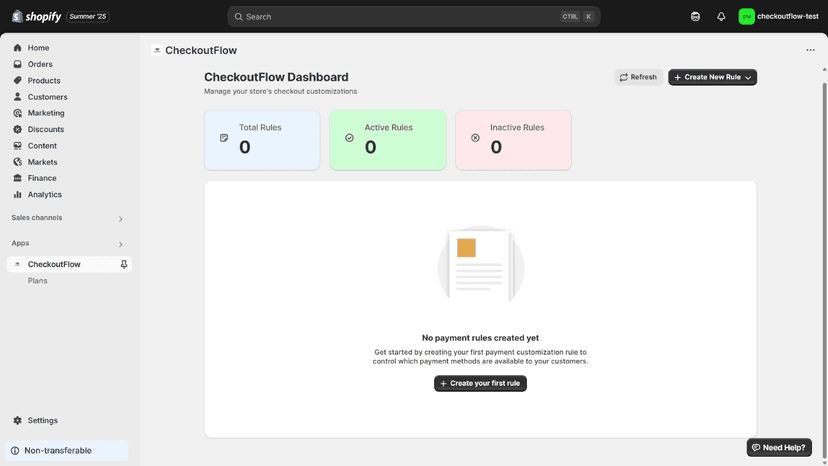This screenshot has height=466, width=828.
Task: Open the Summer '25 edition badge
Action: [x=88, y=16]
